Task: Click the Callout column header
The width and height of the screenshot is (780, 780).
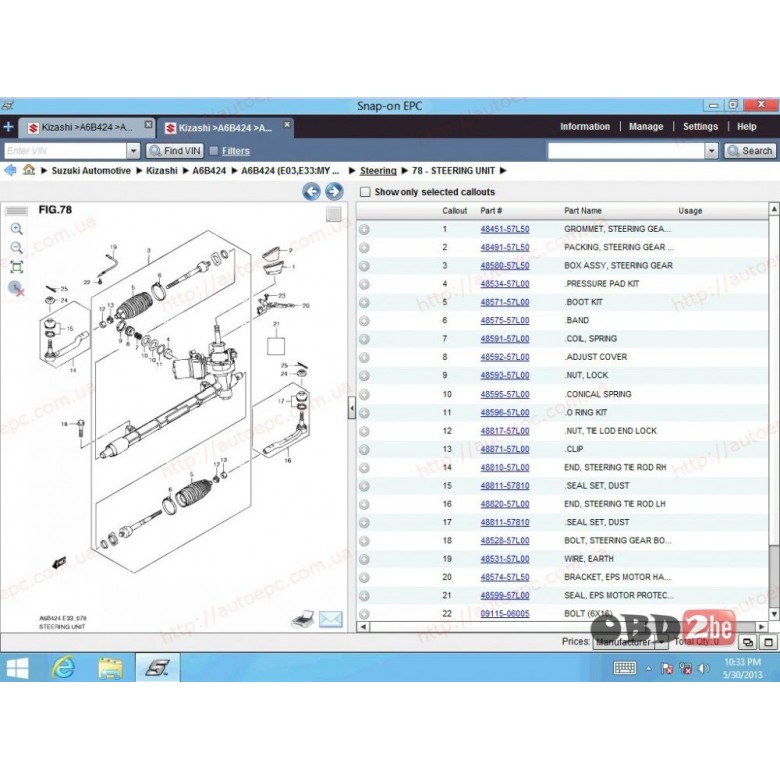Action: click(454, 211)
